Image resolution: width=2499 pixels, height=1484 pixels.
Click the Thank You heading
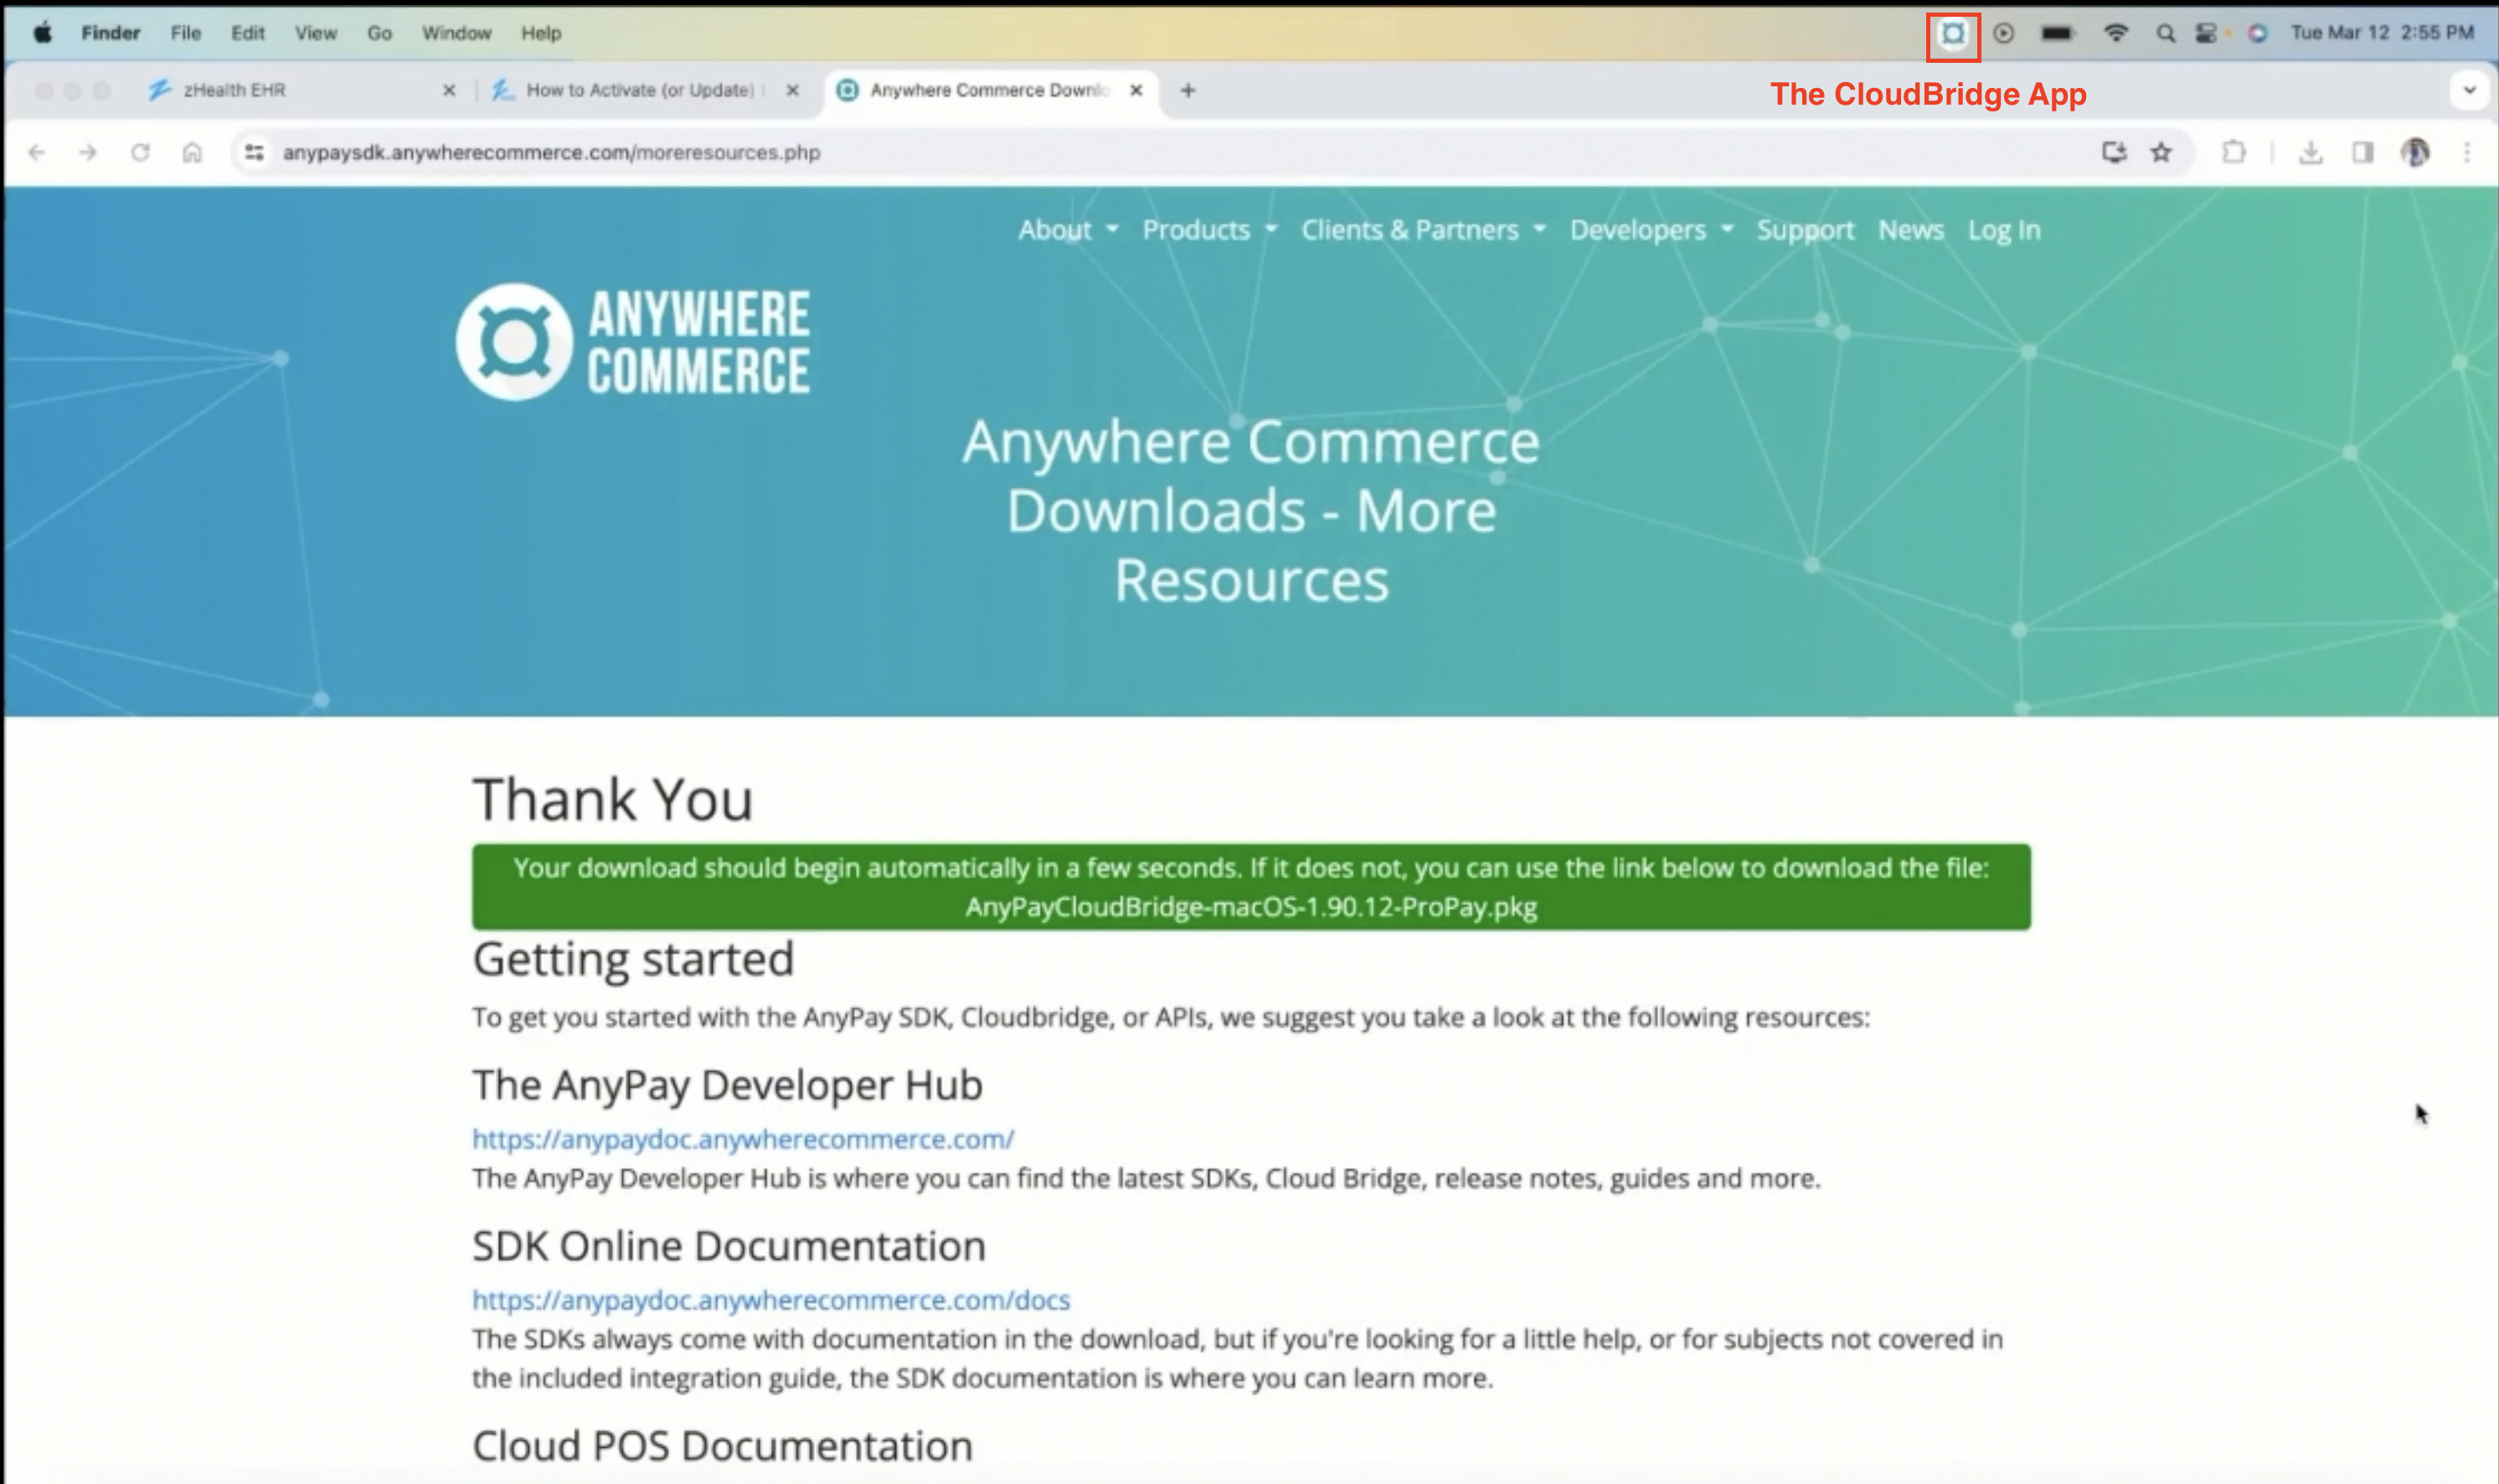(612, 799)
